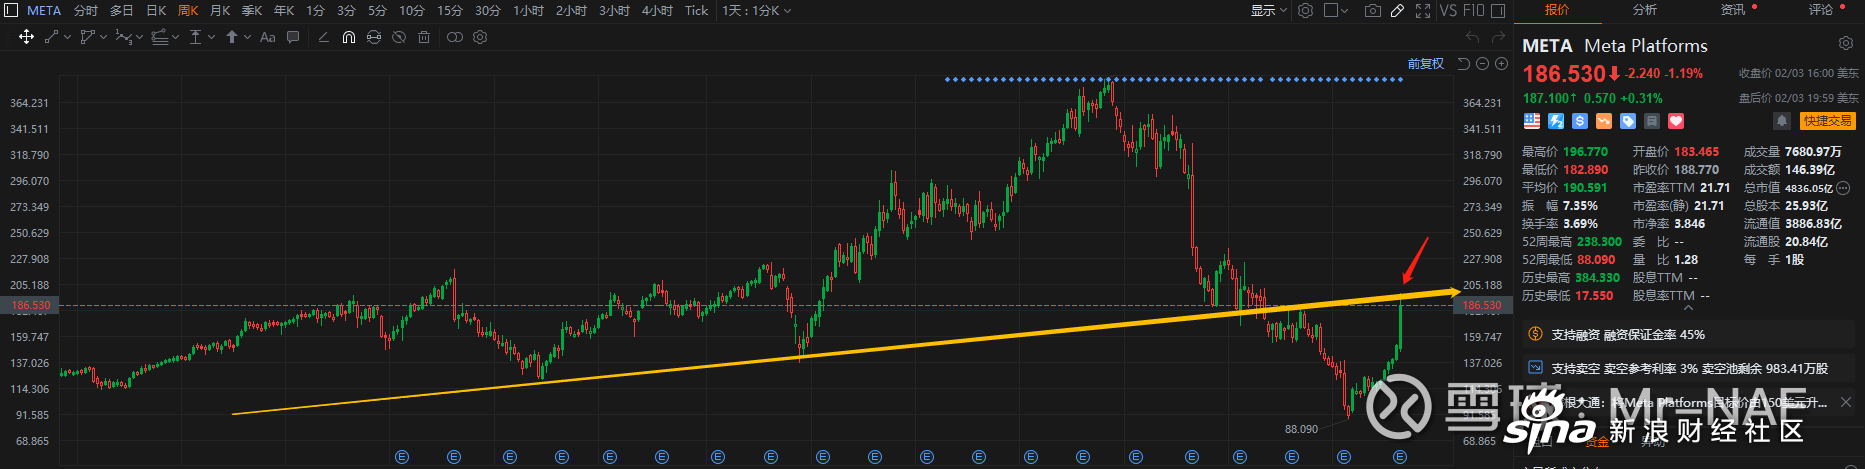Image resolution: width=1865 pixels, height=469 pixels.
Task: Expand the polyline tool dropdown arrow
Action: (x=103, y=37)
